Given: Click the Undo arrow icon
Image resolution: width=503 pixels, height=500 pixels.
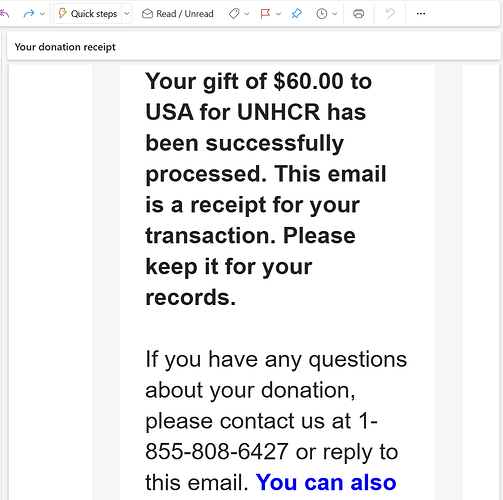Looking at the screenshot, I should [390, 14].
